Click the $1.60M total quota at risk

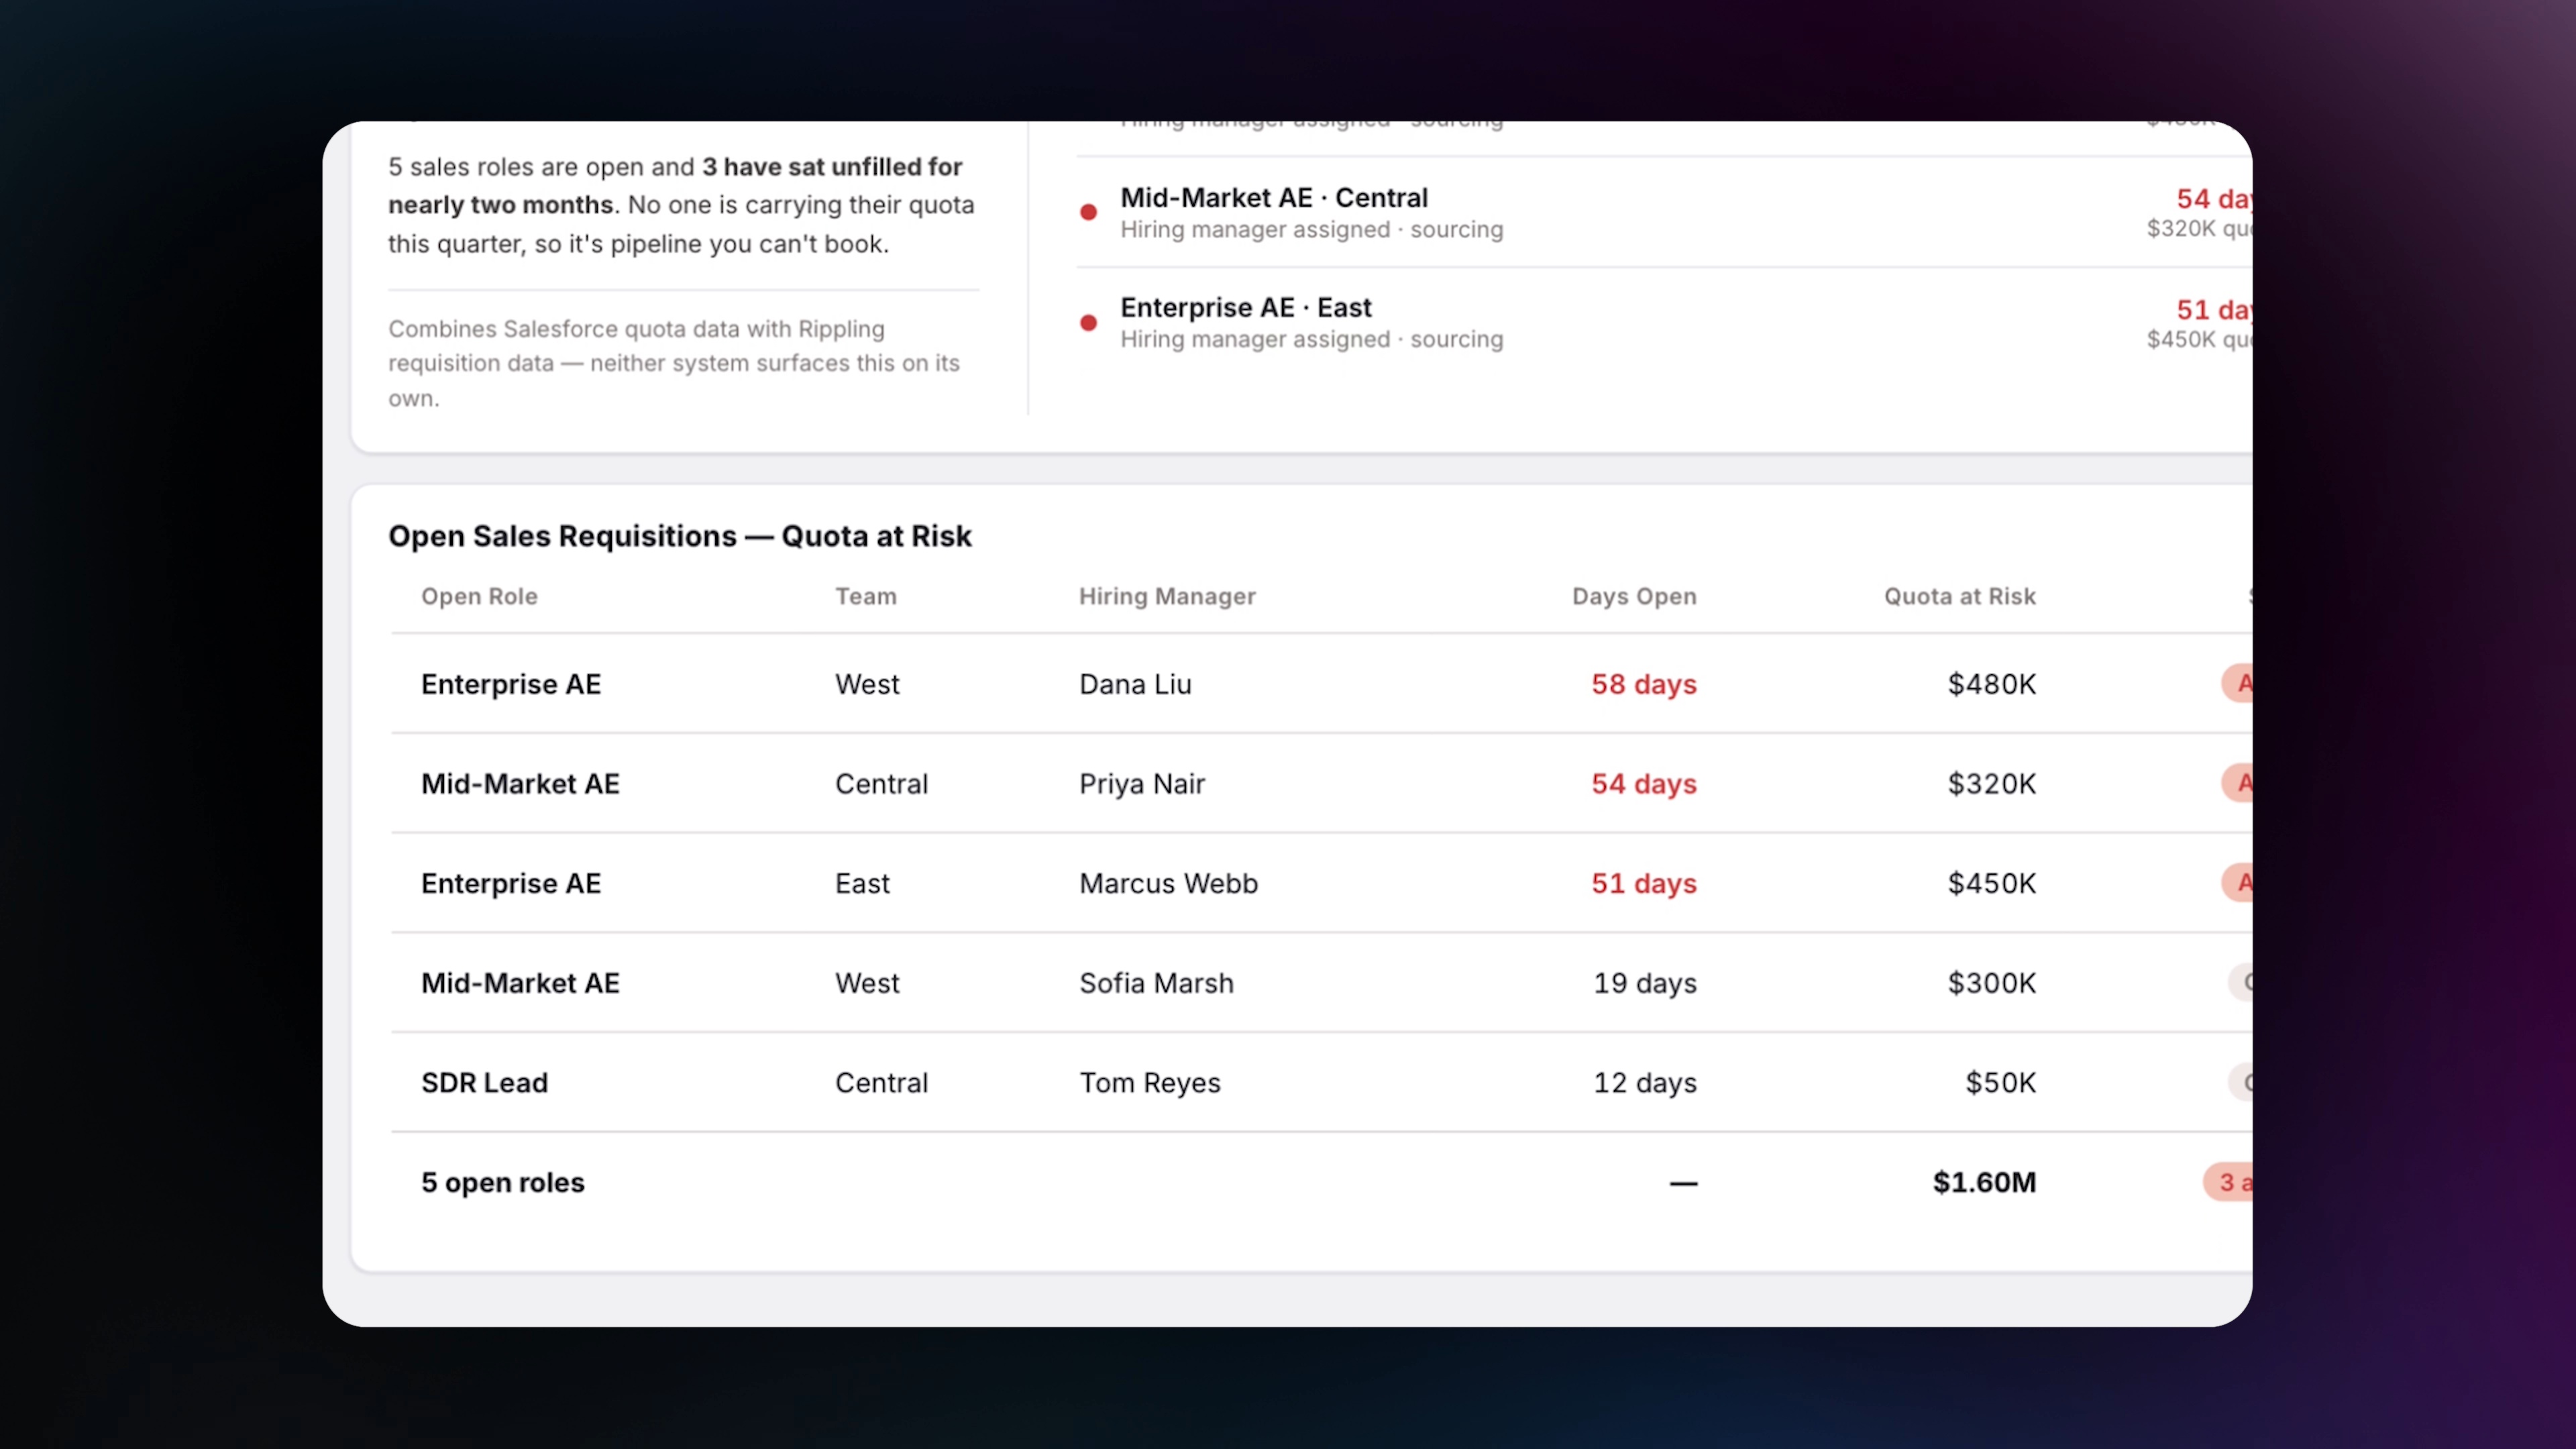coord(1984,1183)
